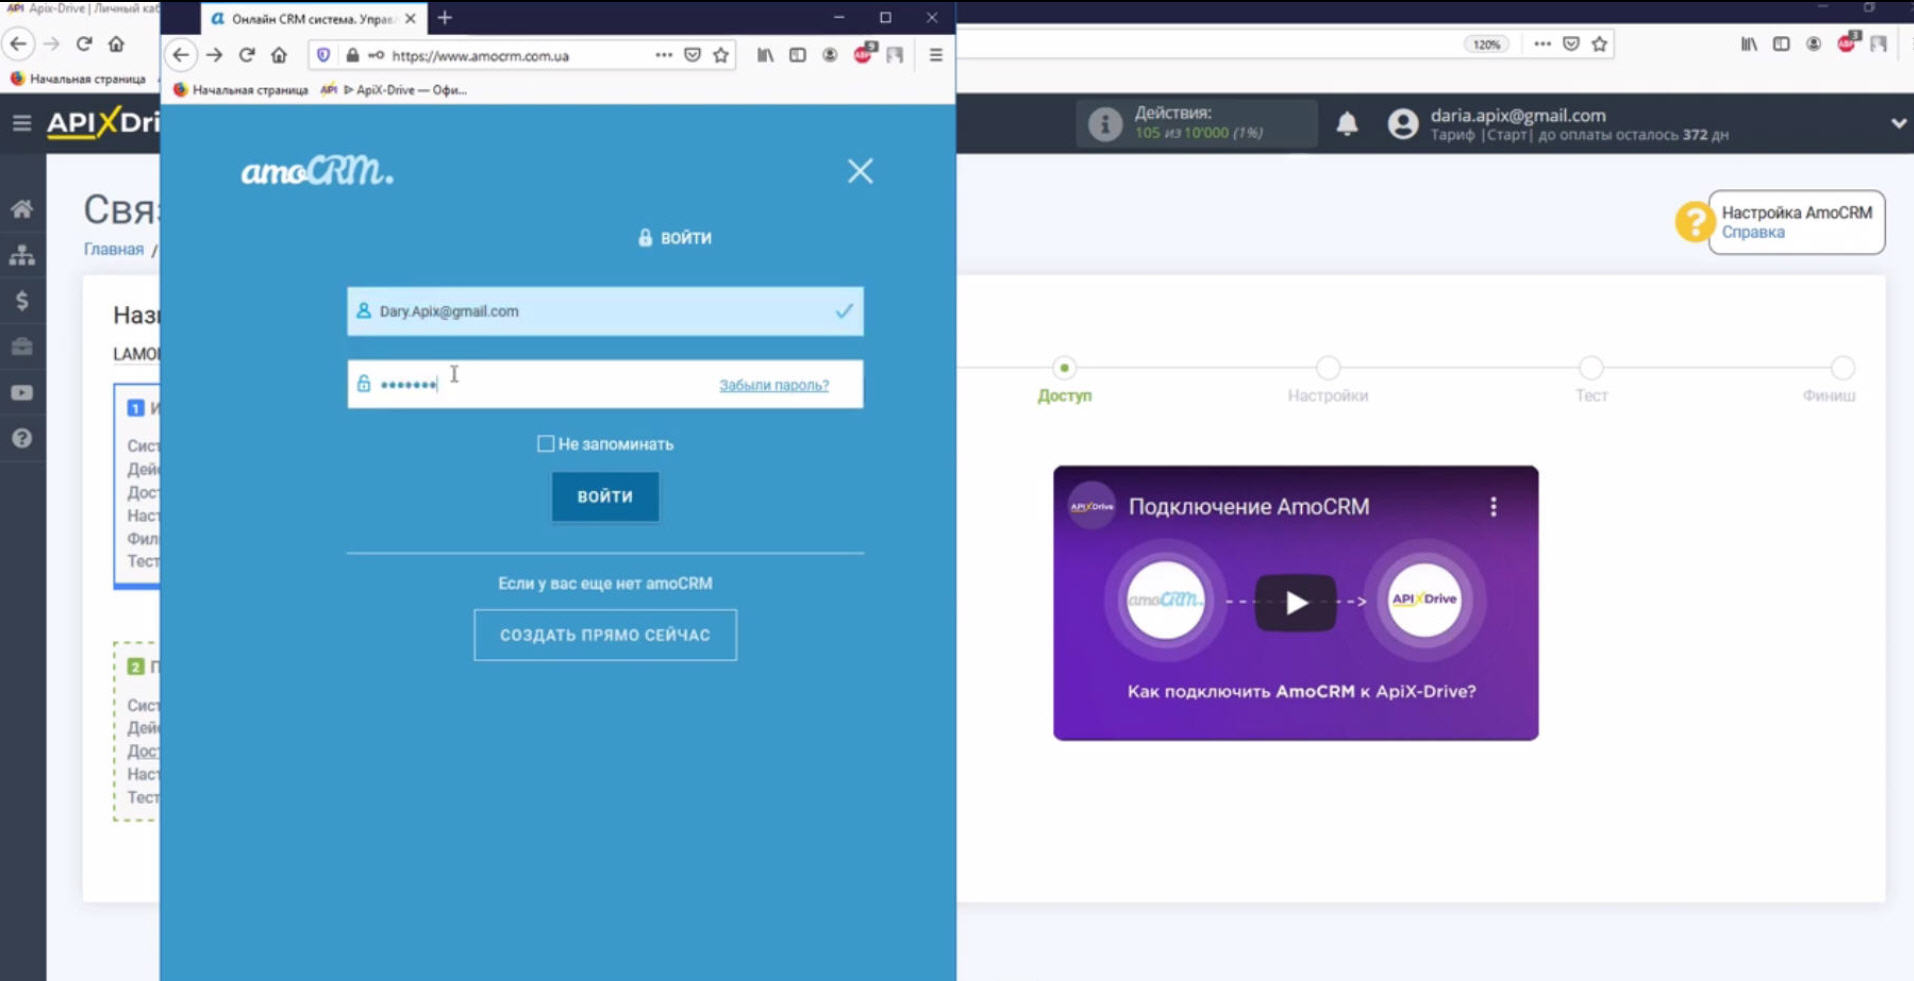Click Главная breadcrumb link
Image resolution: width=1914 pixels, height=981 pixels.
[114, 249]
